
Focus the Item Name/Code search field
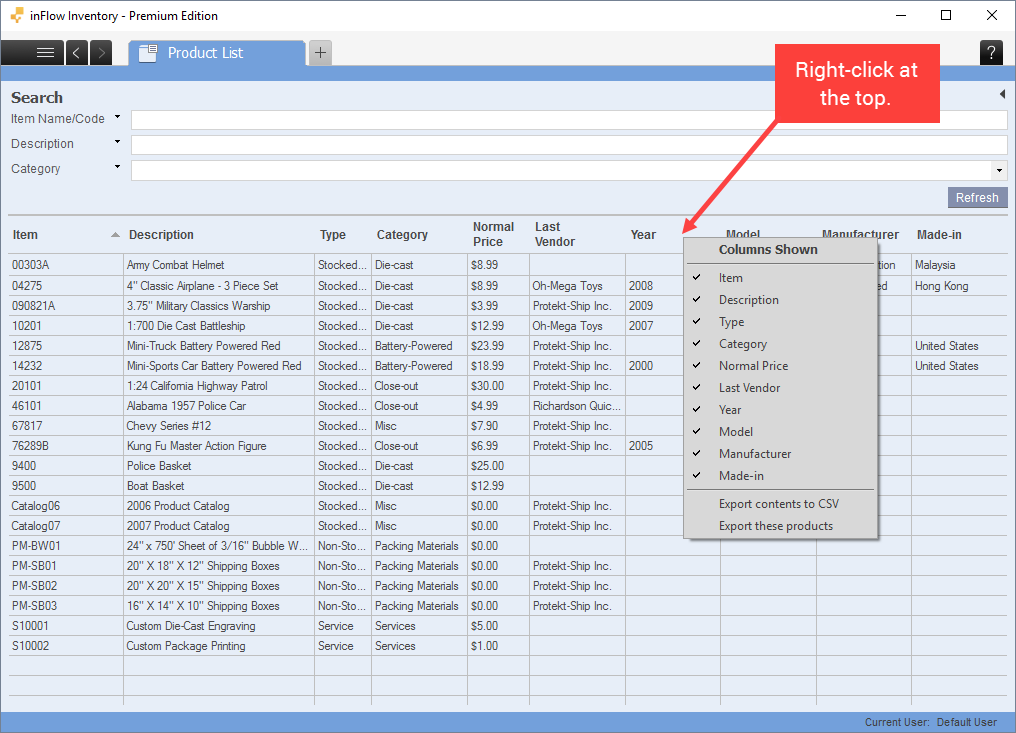click(x=569, y=120)
